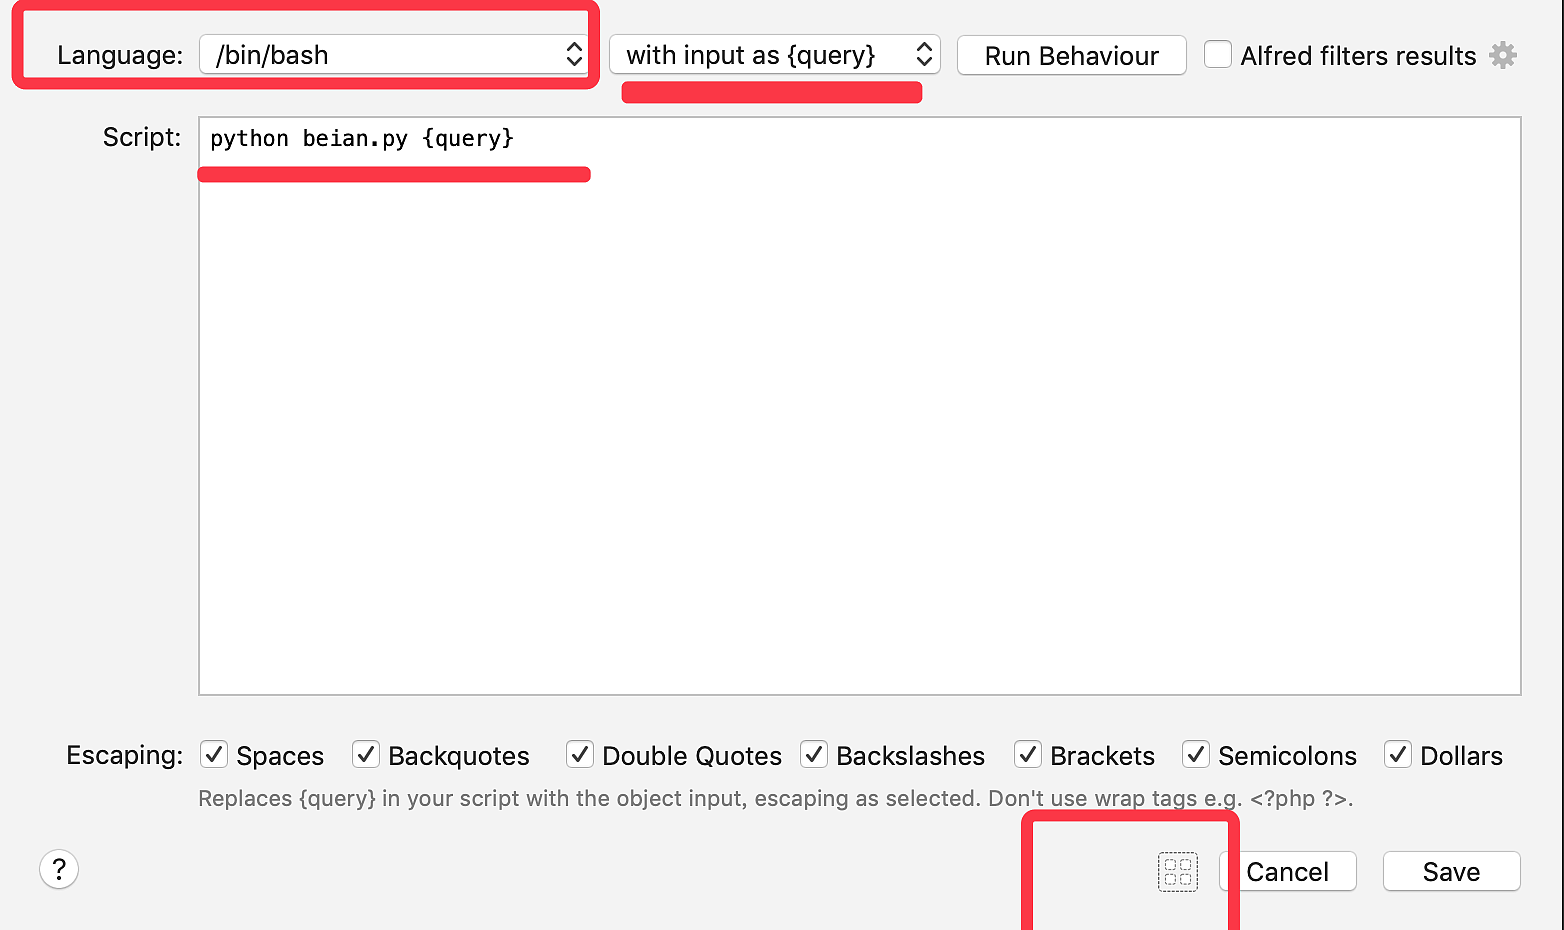Click the dotted grid icon near Cancel
The height and width of the screenshot is (930, 1564).
[1177, 872]
